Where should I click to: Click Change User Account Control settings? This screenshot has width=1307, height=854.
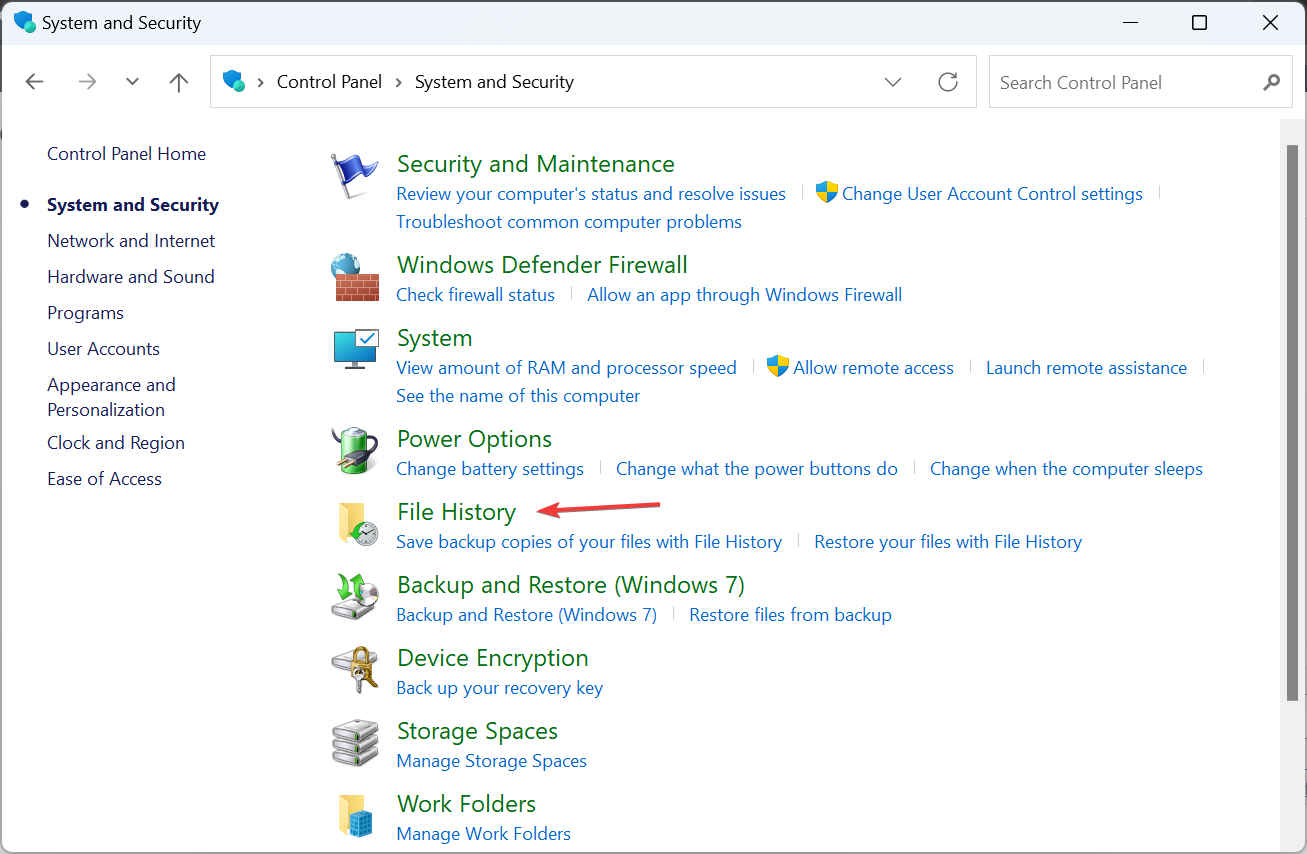tap(991, 194)
